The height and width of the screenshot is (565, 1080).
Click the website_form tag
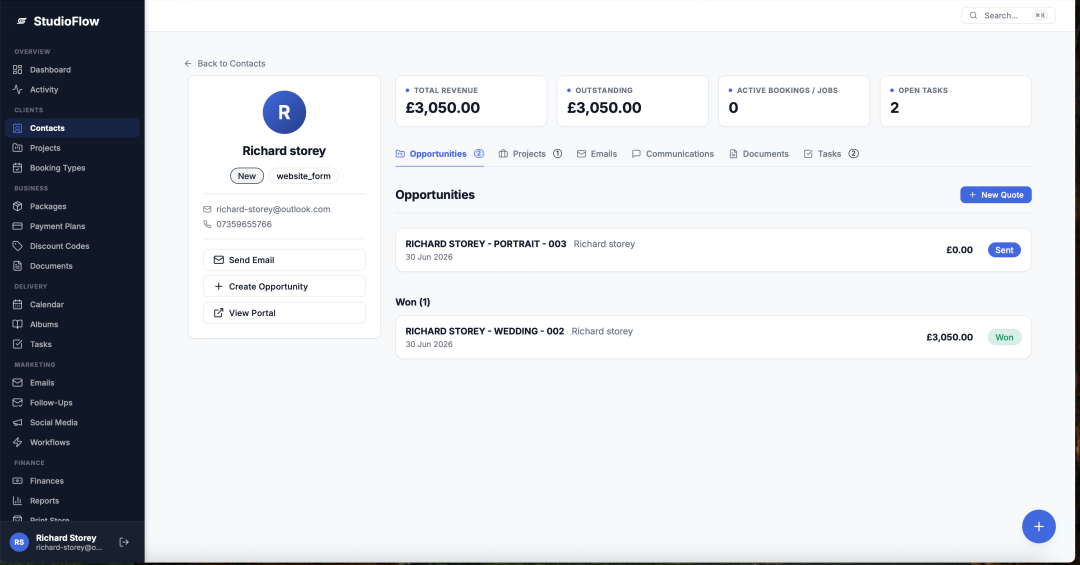304,176
